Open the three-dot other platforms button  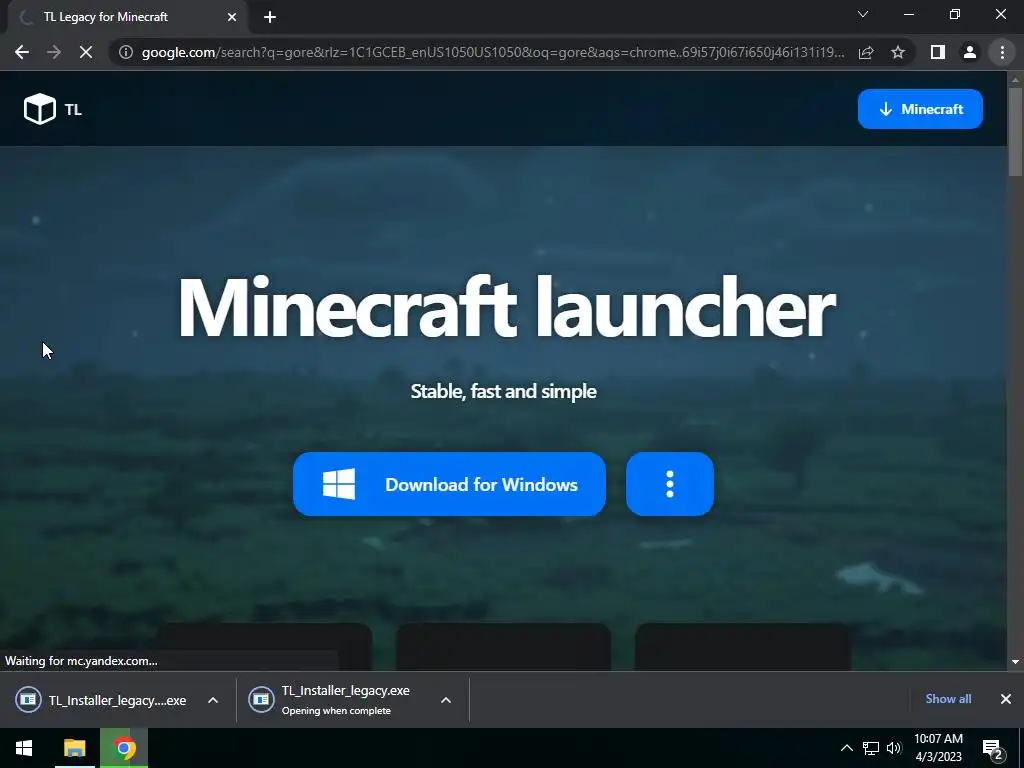coord(669,484)
